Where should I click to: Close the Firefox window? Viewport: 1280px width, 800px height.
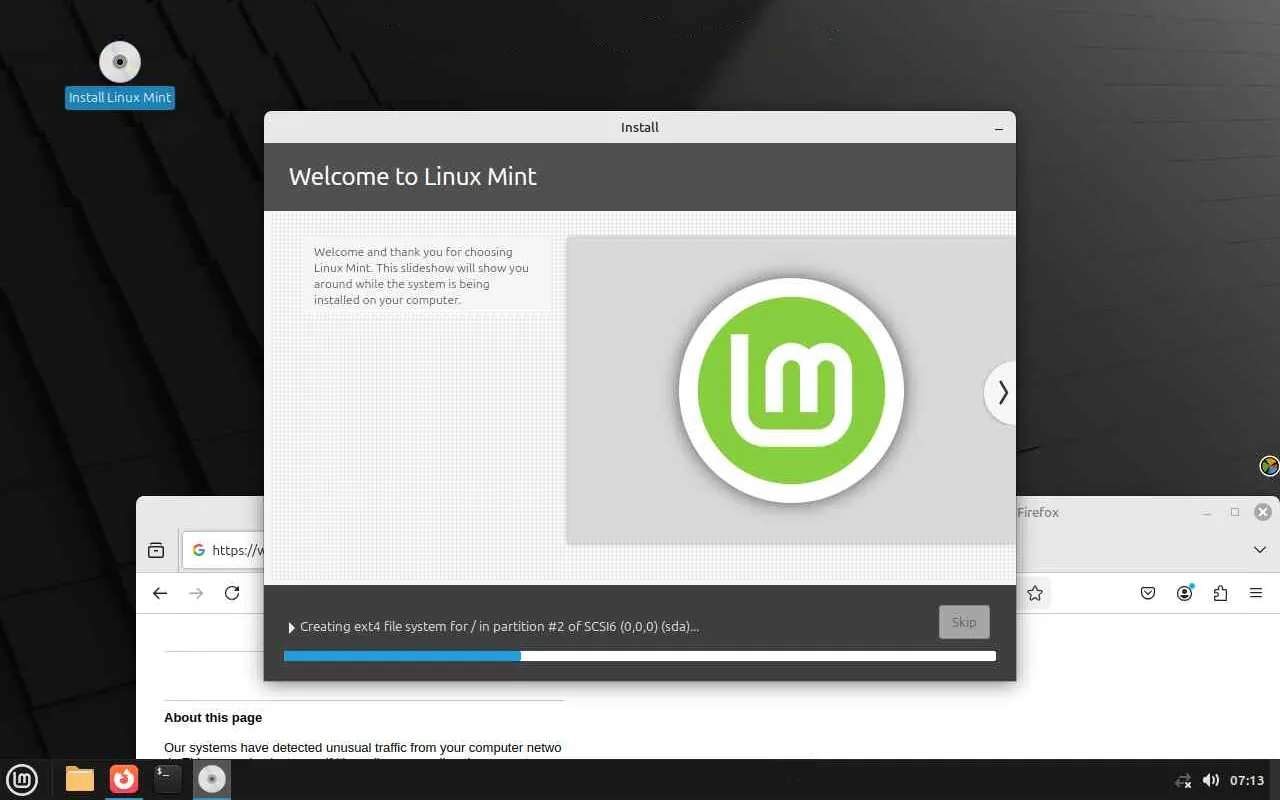click(1263, 512)
